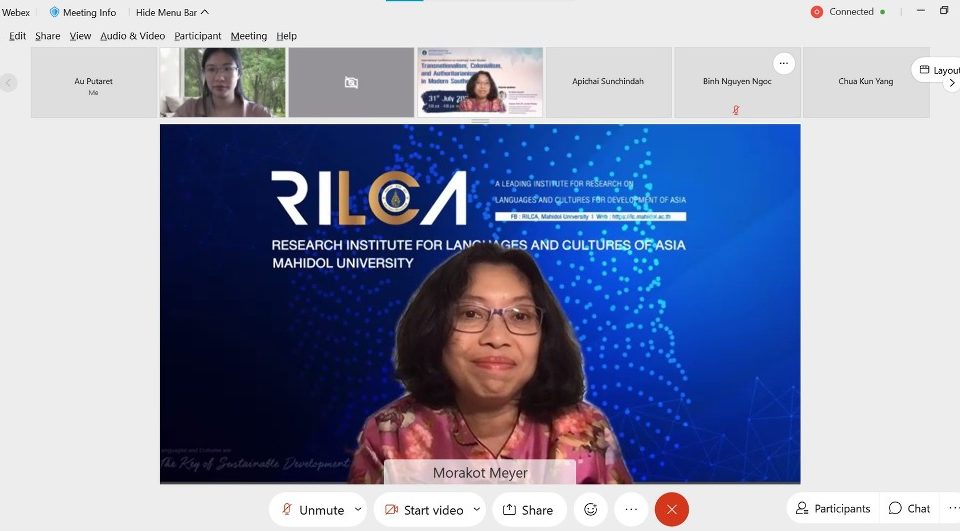
Task: Click the red leave meeting button
Action: [x=671, y=509]
